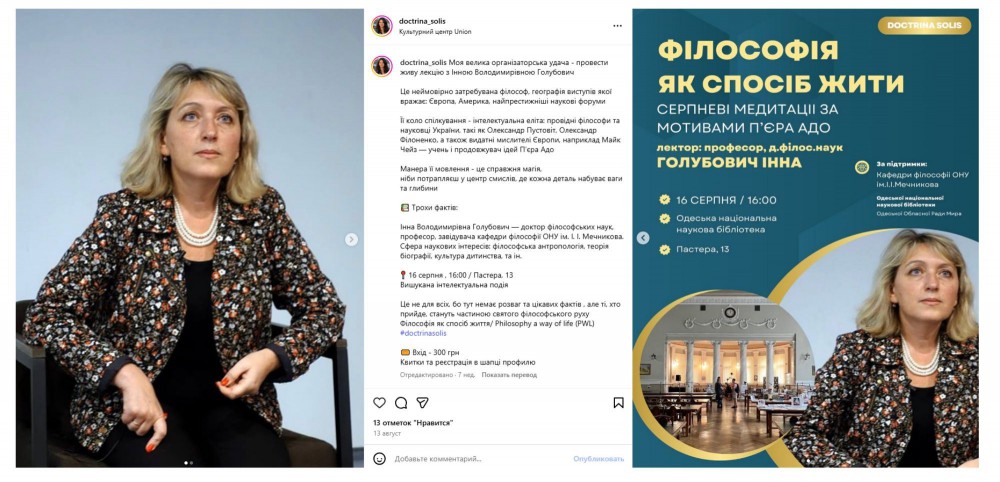Go to previous slide with left arrow
The height and width of the screenshot is (482, 1000).
point(643,238)
